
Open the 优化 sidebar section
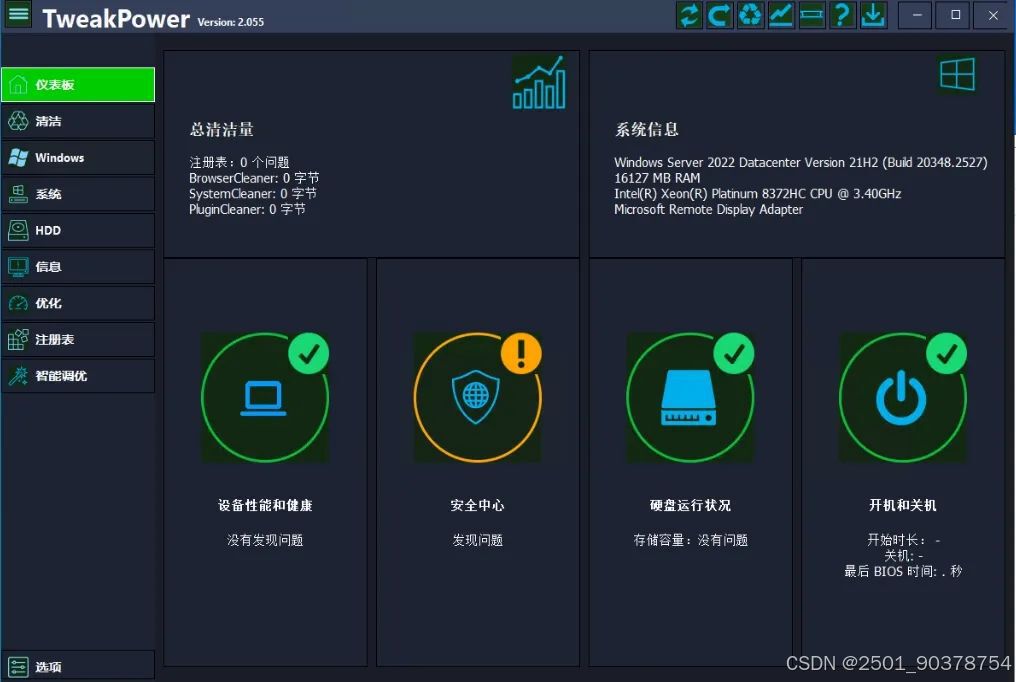pos(78,302)
